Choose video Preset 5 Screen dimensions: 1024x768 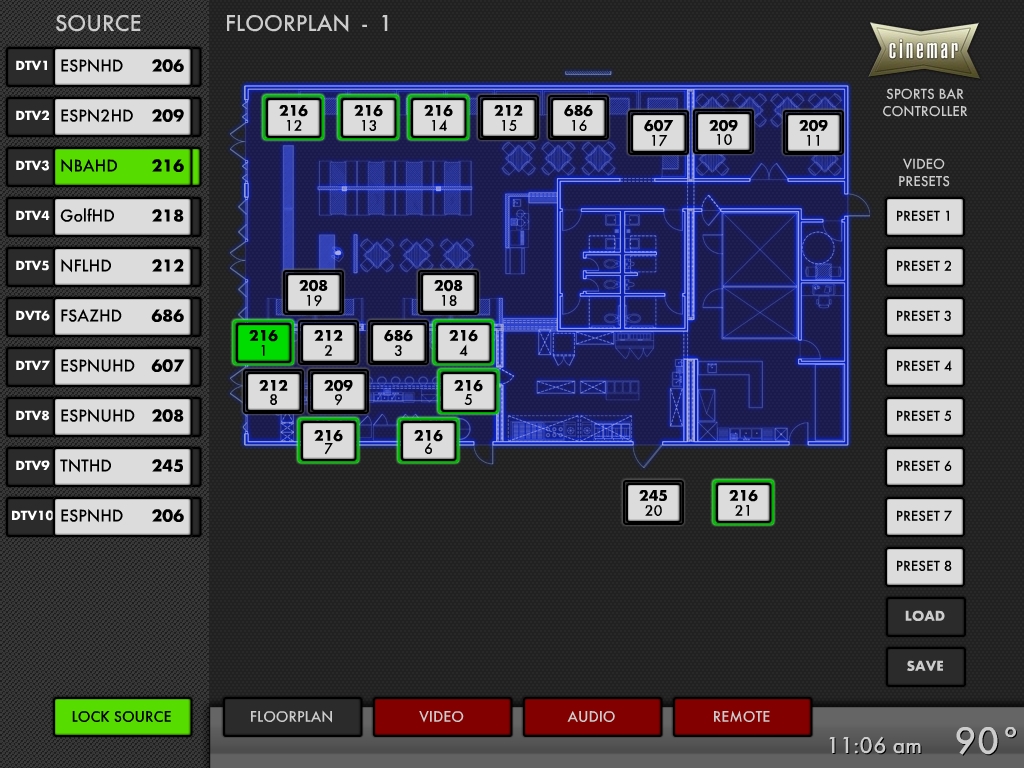[924, 416]
